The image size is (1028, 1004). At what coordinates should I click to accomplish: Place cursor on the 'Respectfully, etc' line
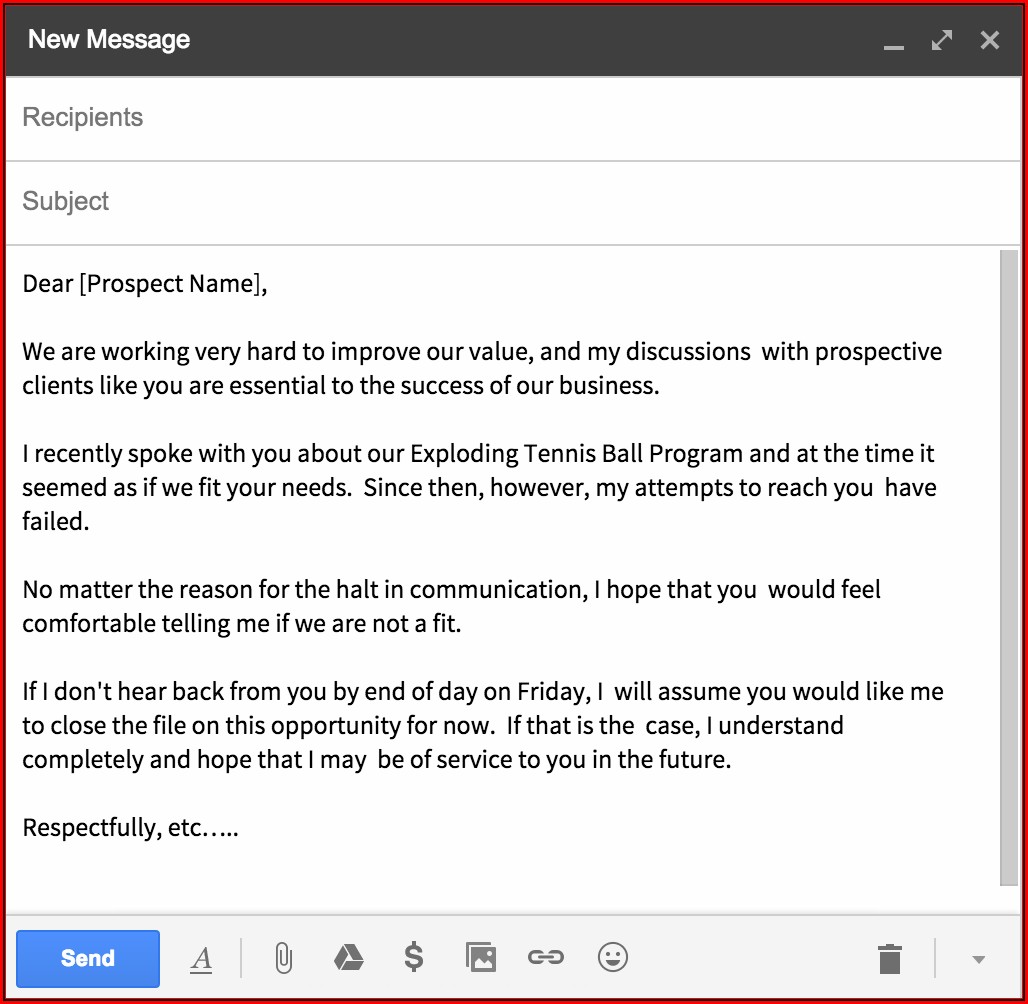(x=130, y=828)
